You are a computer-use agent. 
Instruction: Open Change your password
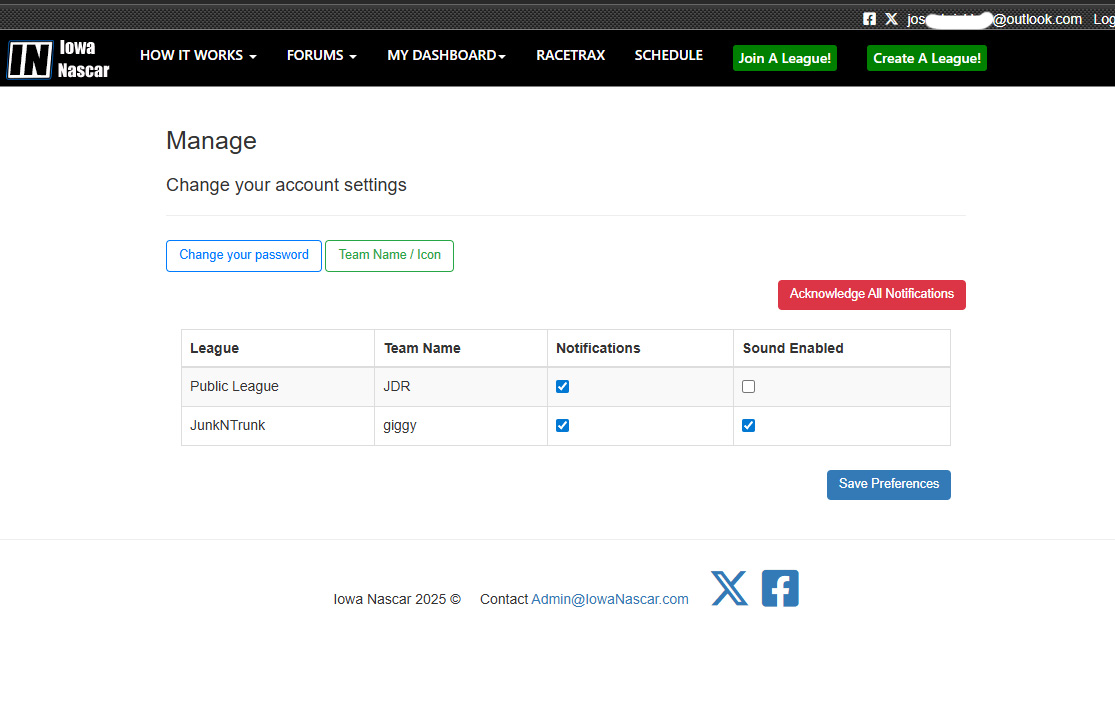[244, 255]
